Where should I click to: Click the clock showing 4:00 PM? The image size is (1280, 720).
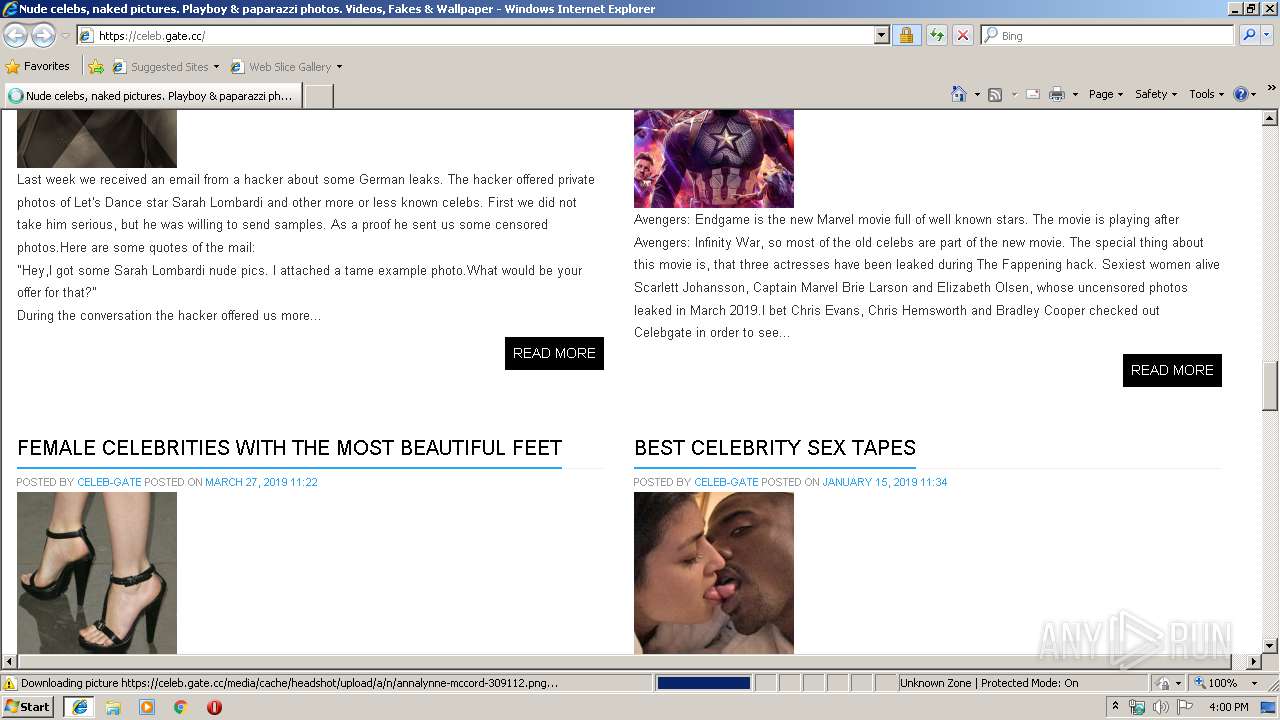pos(1228,707)
